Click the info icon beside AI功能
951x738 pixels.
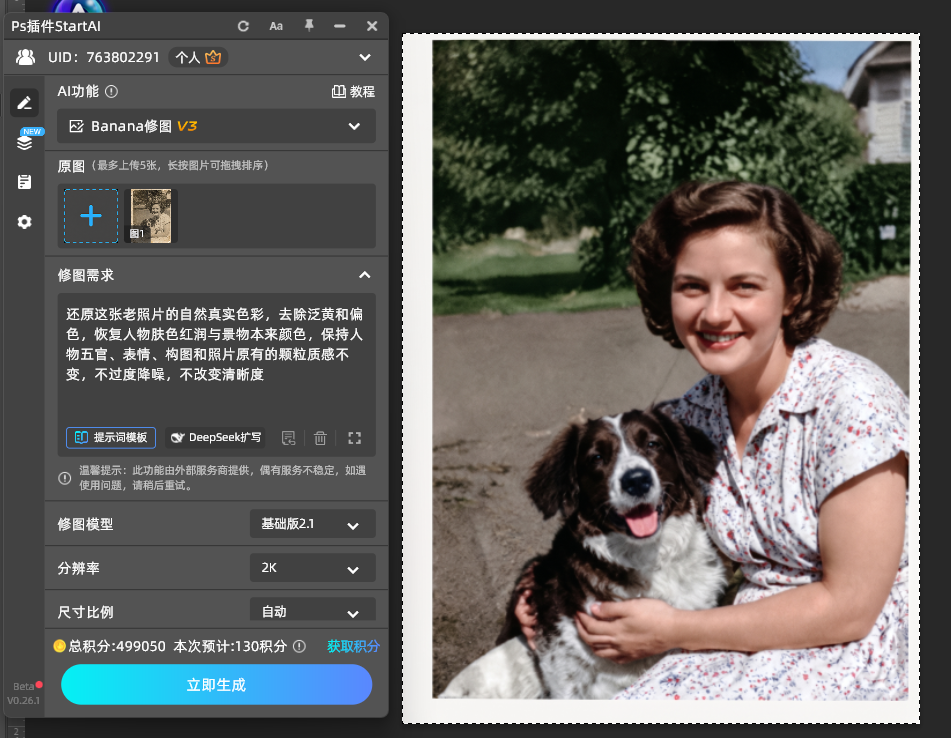[112, 92]
